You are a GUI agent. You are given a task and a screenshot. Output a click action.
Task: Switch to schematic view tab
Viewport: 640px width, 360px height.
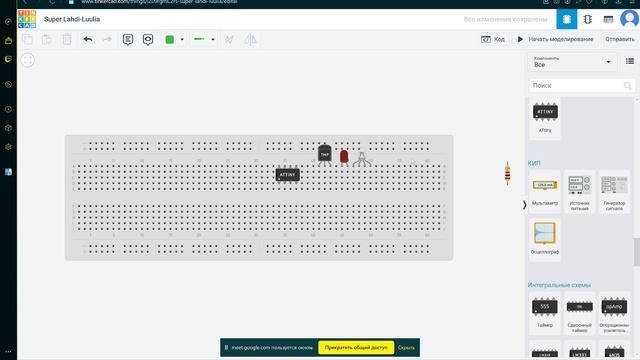coord(587,19)
